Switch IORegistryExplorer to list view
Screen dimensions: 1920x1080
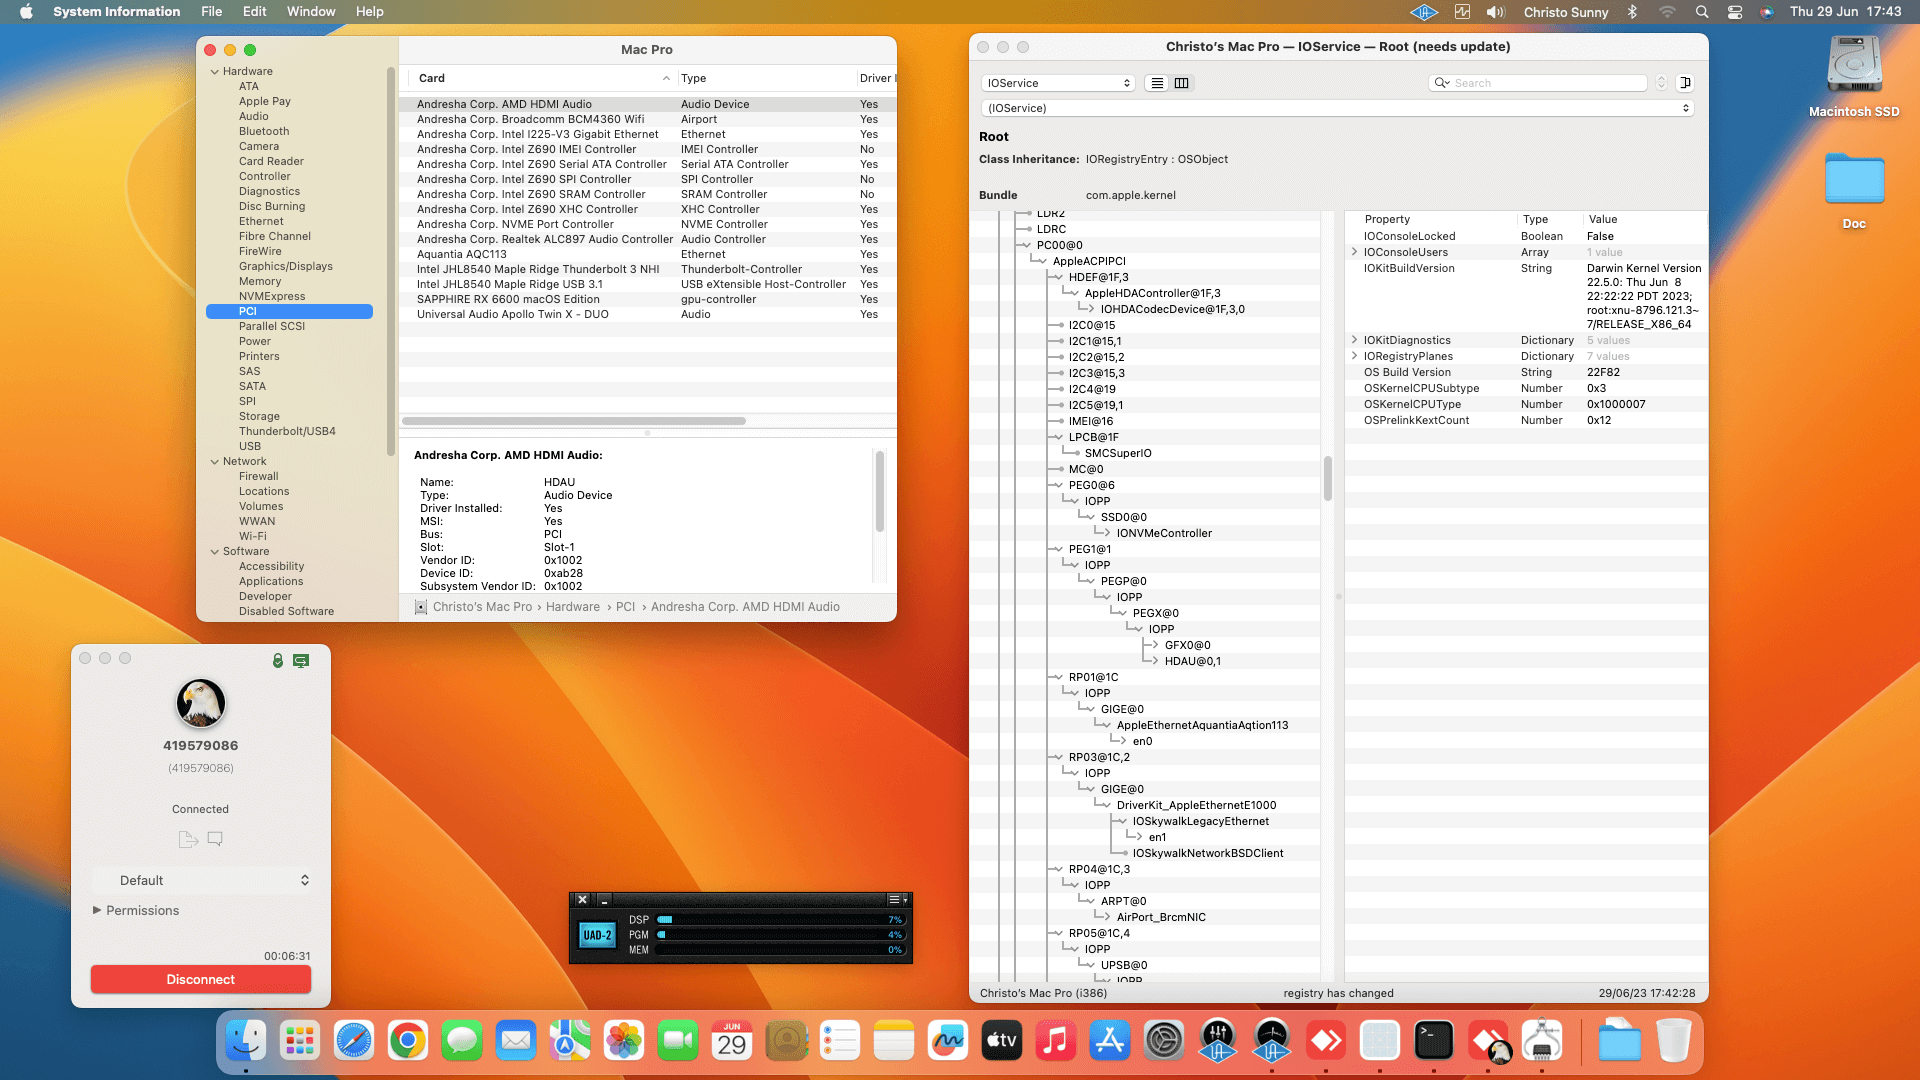click(1157, 83)
